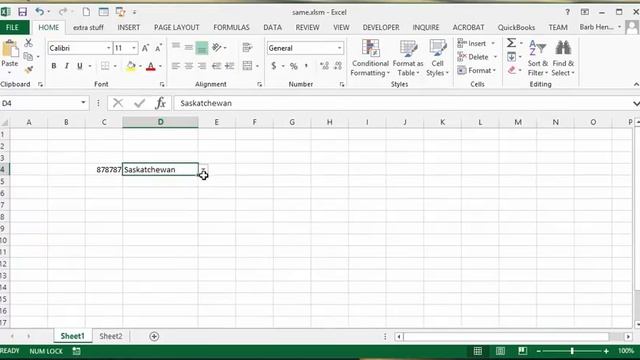Click the Wrap Text icon
The image size is (640, 360).
tap(247, 47)
